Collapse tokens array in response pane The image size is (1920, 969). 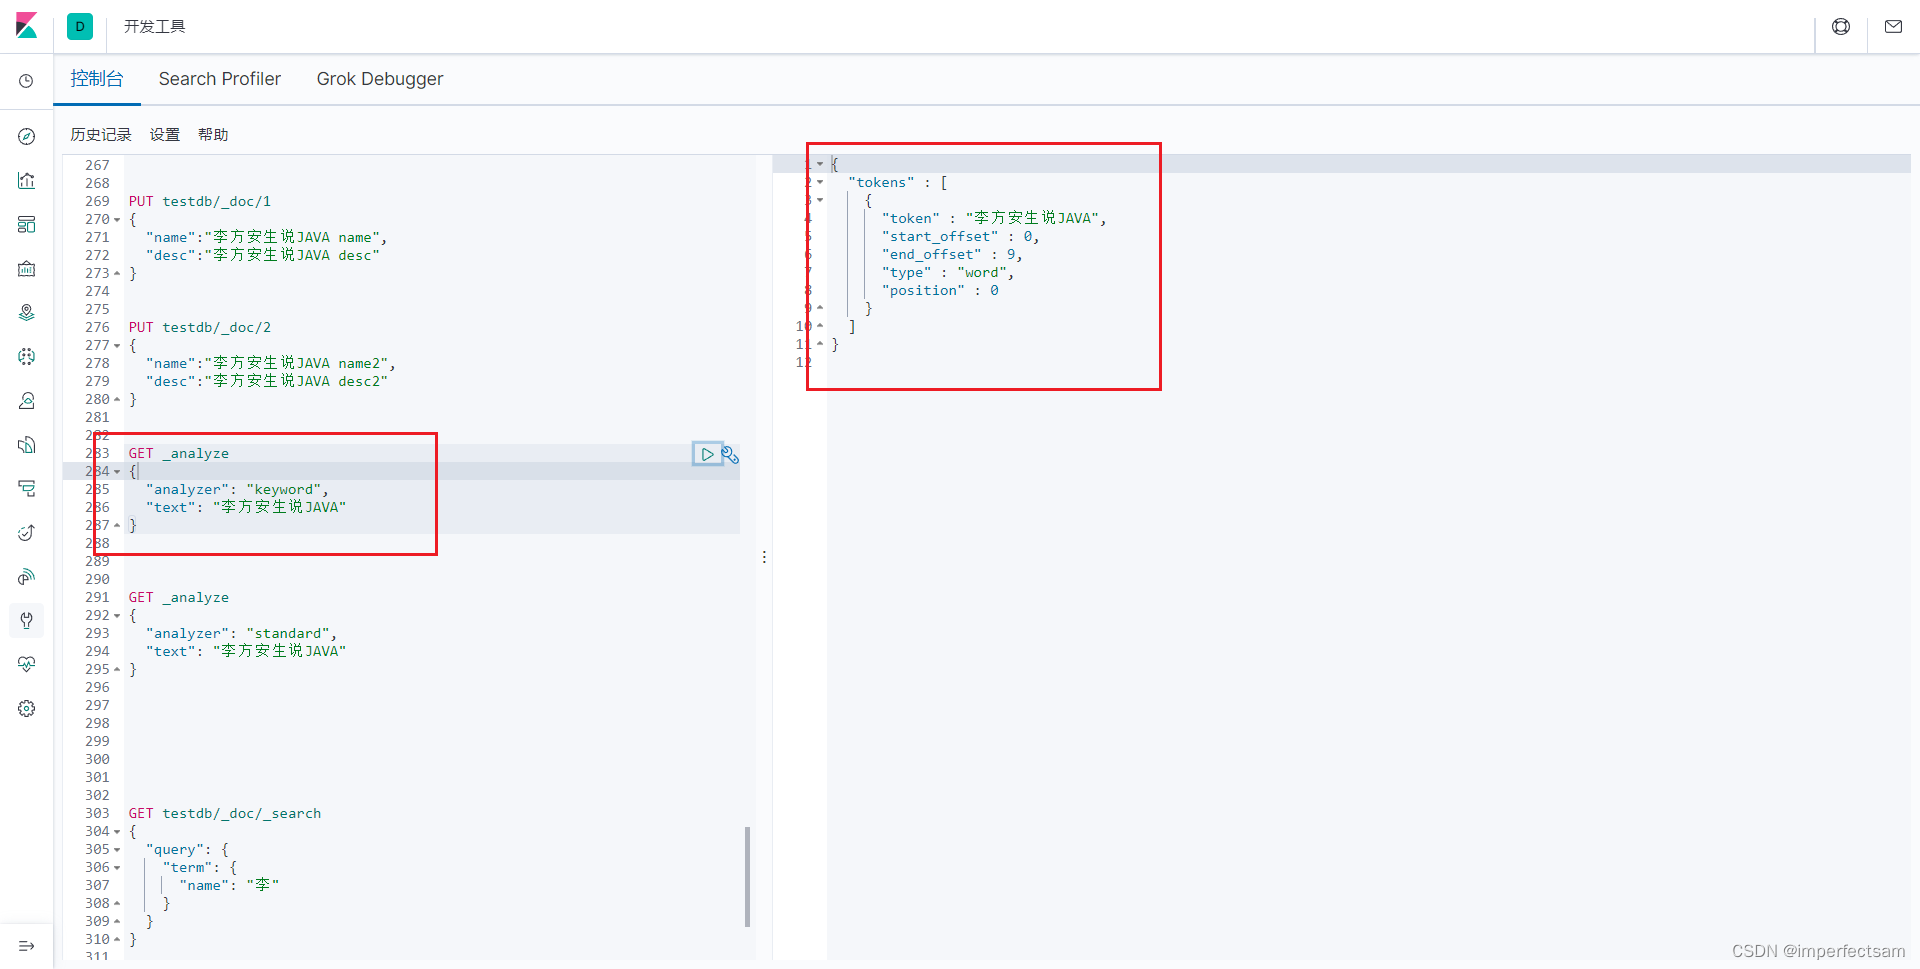[x=820, y=182]
